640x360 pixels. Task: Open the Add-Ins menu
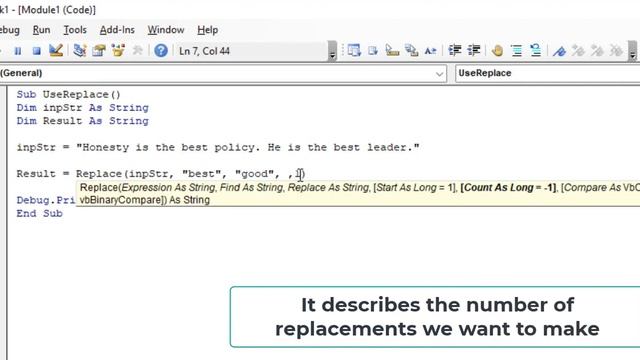tap(117, 30)
